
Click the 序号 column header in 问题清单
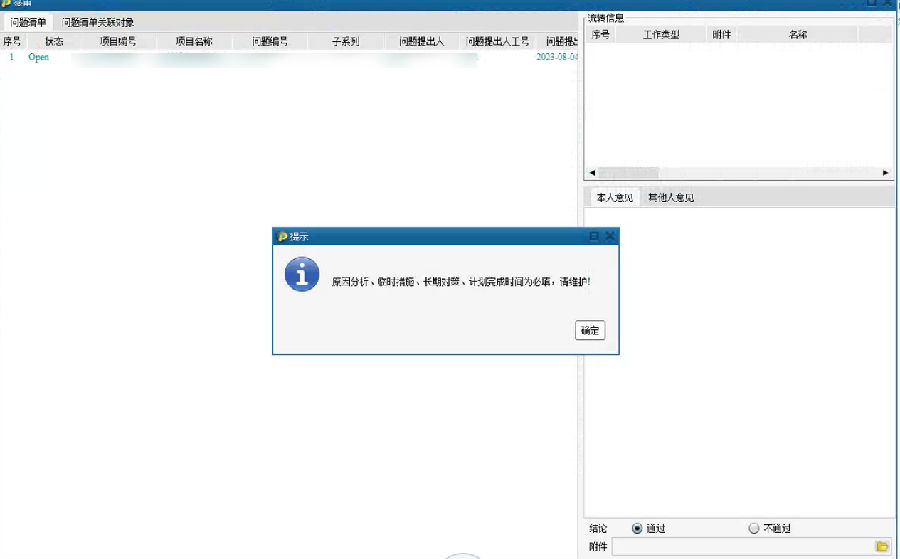12,41
